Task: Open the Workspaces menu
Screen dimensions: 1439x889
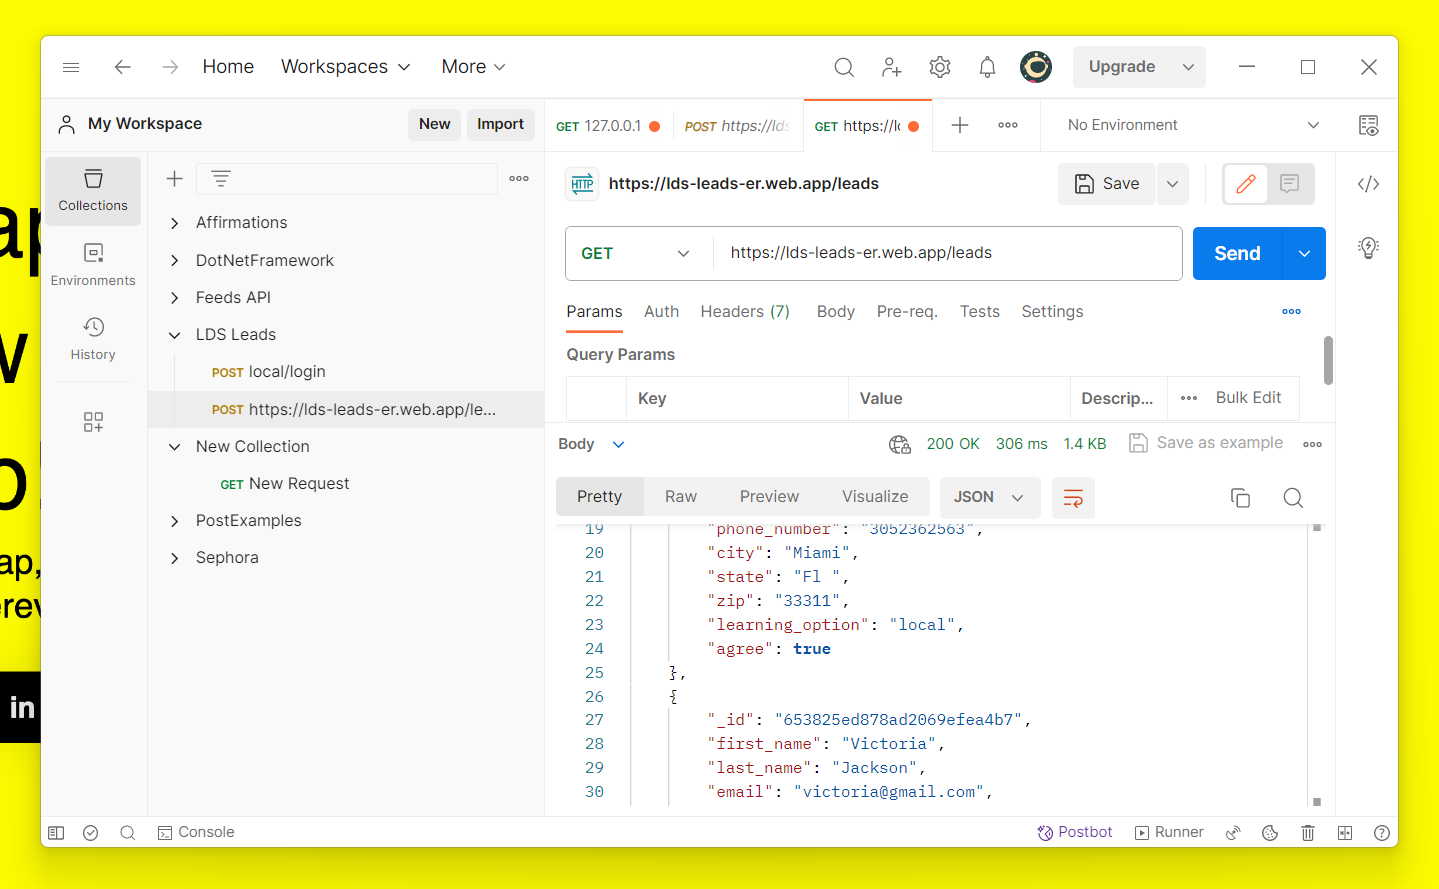Action: pos(346,67)
